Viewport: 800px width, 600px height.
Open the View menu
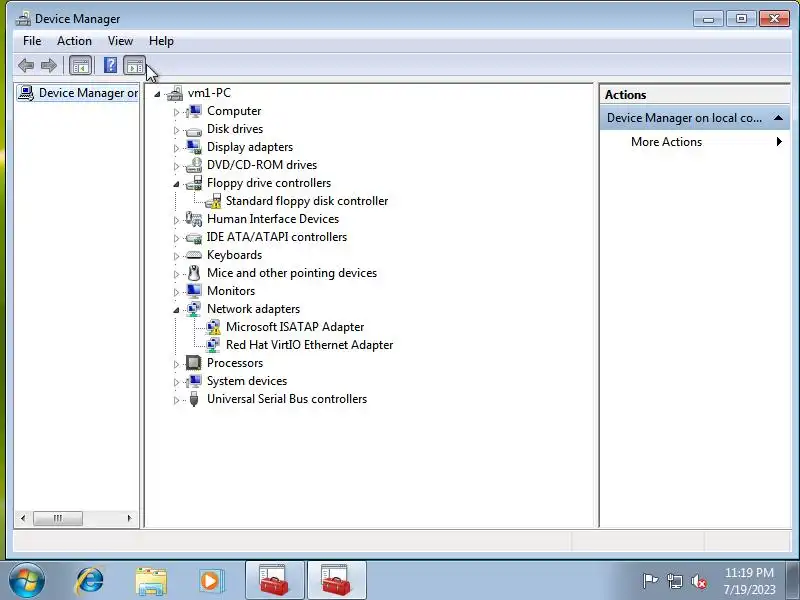click(x=120, y=41)
